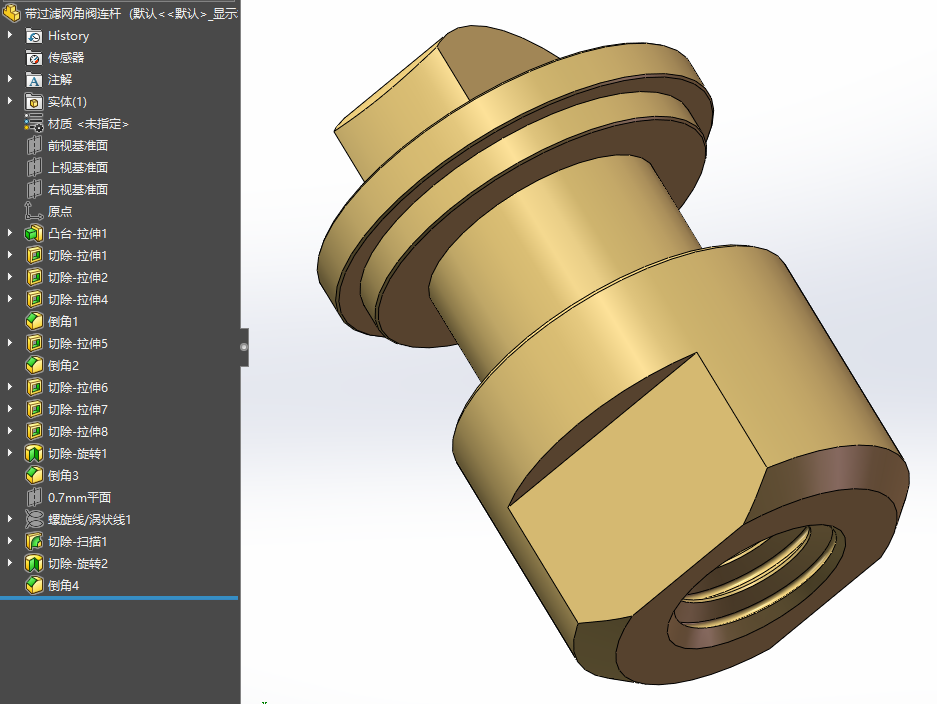Click the 原点 origin icon
The width and height of the screenshot is (937, 704).
pyautogui.click(x=34, y=212)
